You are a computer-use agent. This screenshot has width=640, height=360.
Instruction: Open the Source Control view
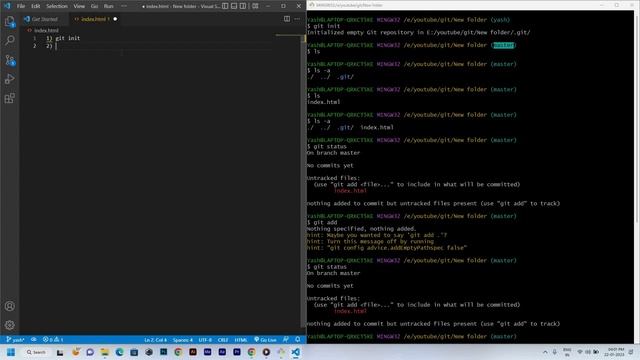tap(9, 60)
